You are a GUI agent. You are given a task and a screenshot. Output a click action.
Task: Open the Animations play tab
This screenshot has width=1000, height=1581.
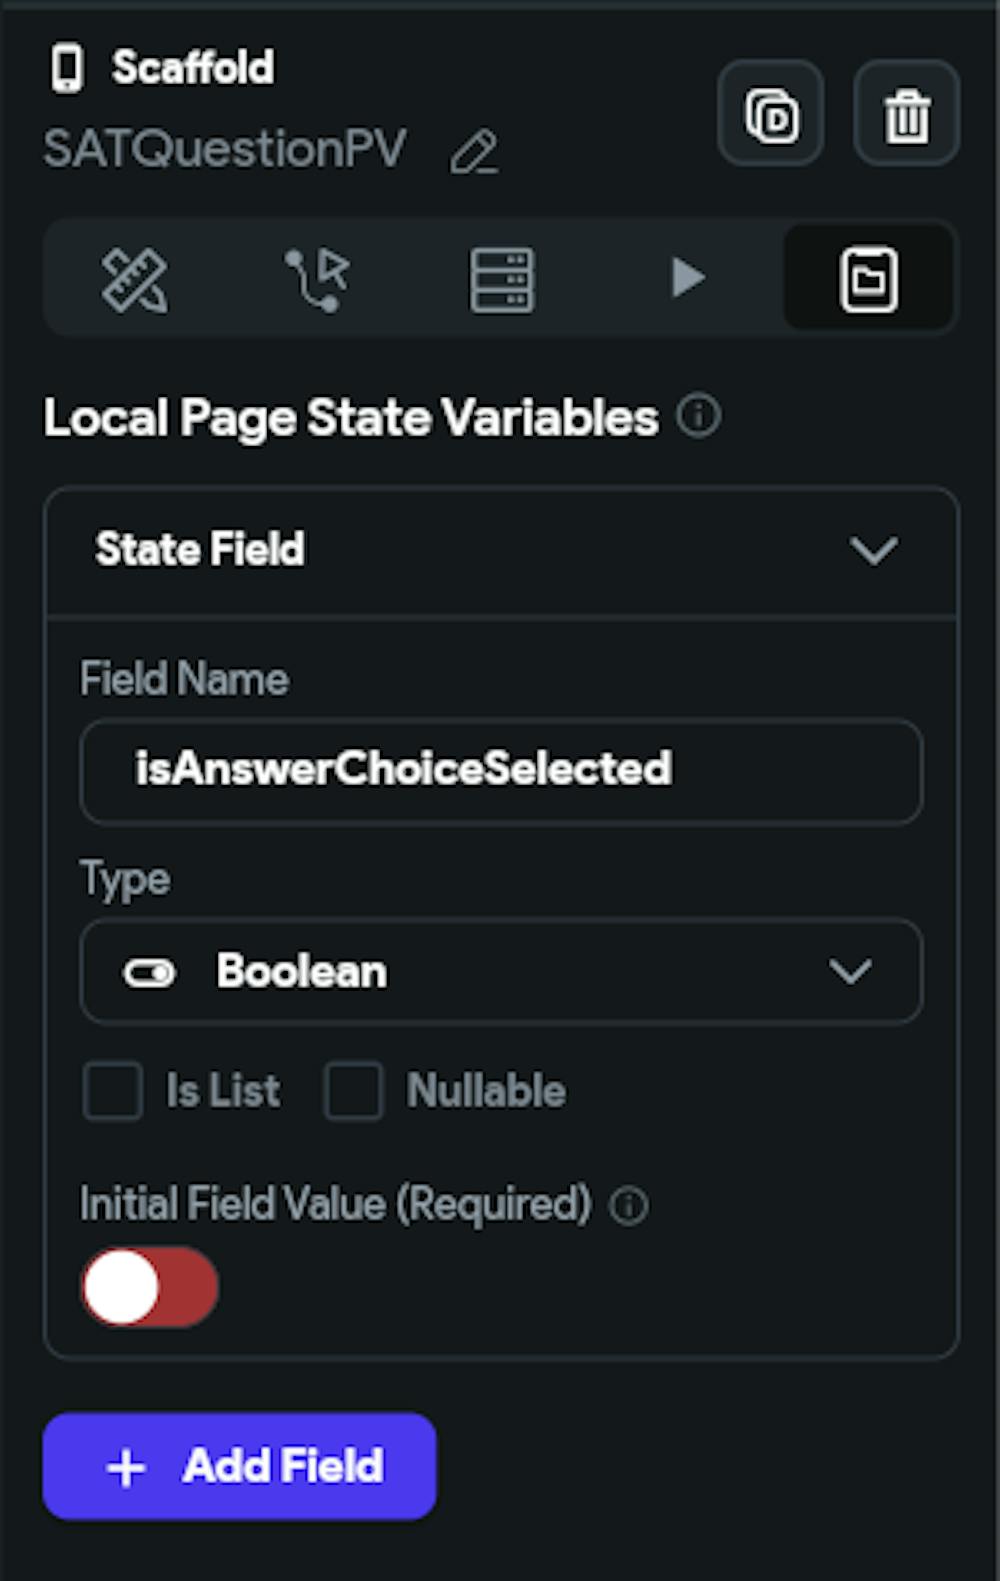click(687, 278)
